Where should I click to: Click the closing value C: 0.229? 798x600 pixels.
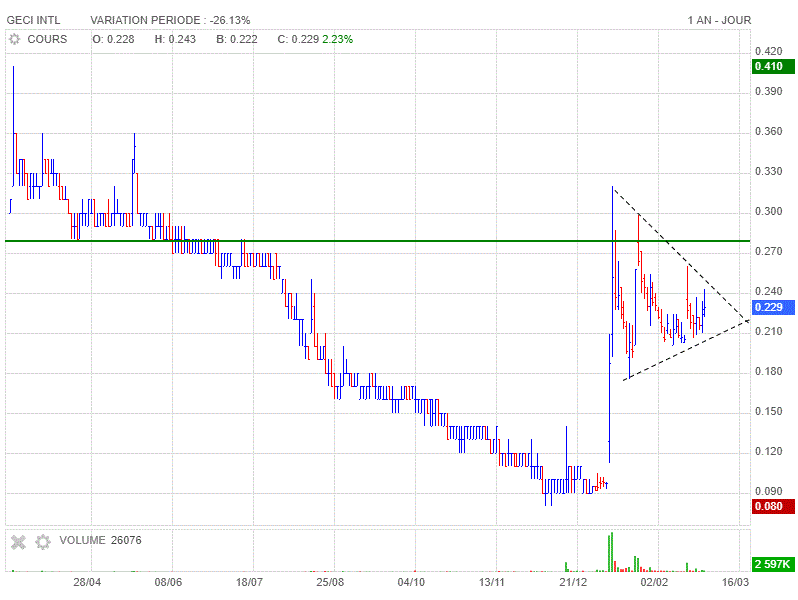pos(298,39)
